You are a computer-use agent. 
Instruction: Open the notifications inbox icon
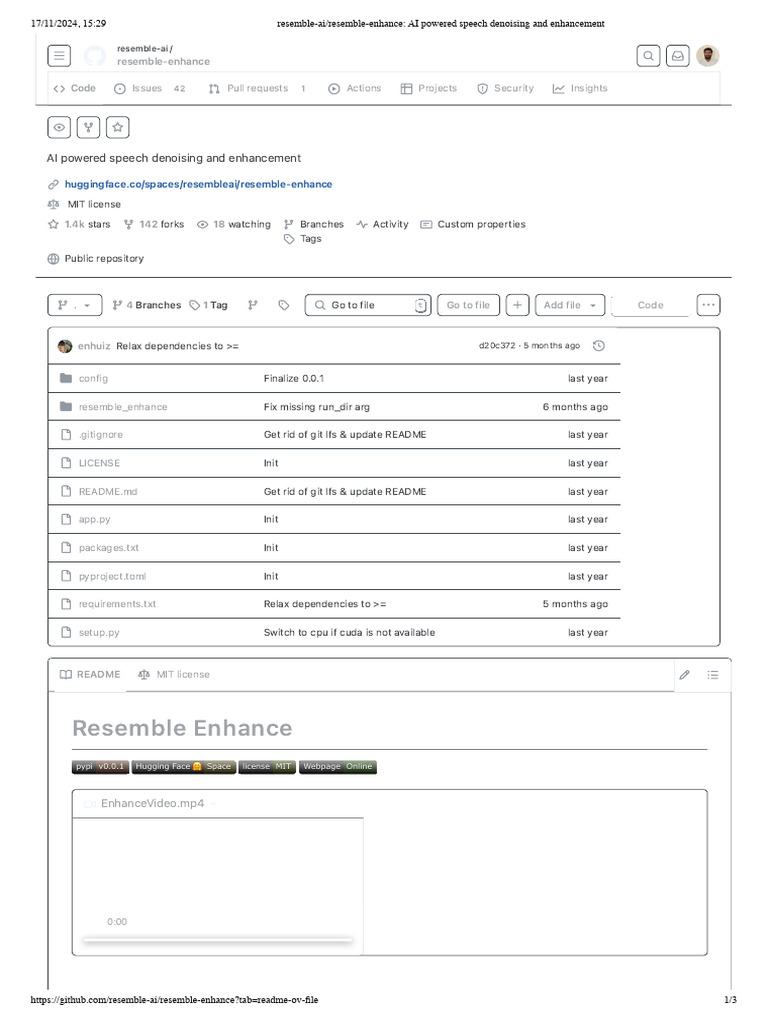[x=678, y=56]
